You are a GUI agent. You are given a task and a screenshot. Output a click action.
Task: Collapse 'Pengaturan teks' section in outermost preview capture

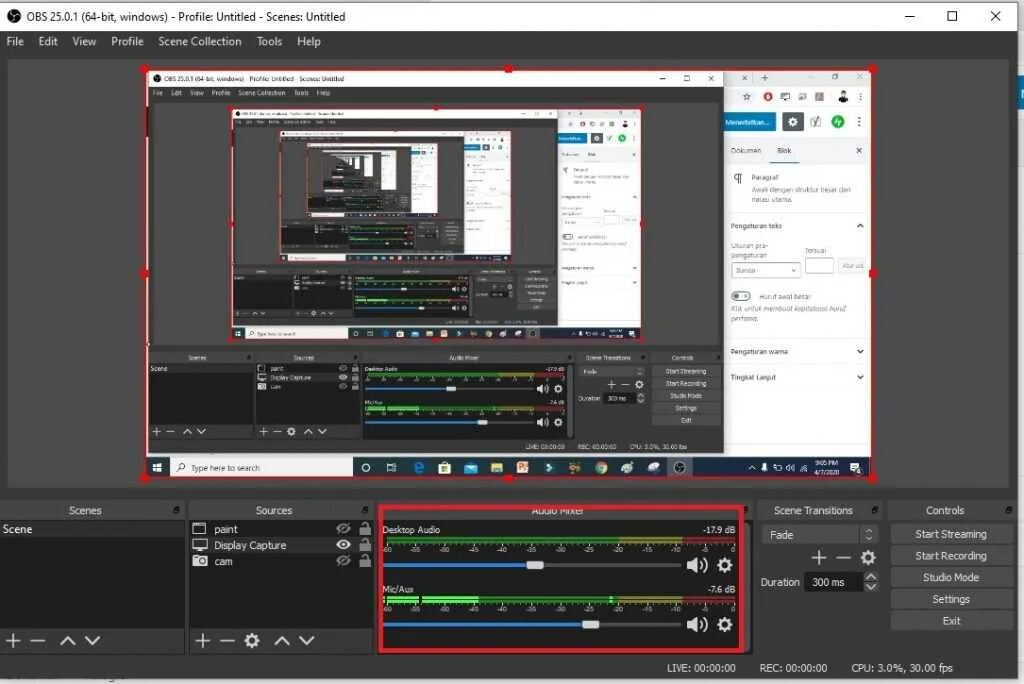860,225
